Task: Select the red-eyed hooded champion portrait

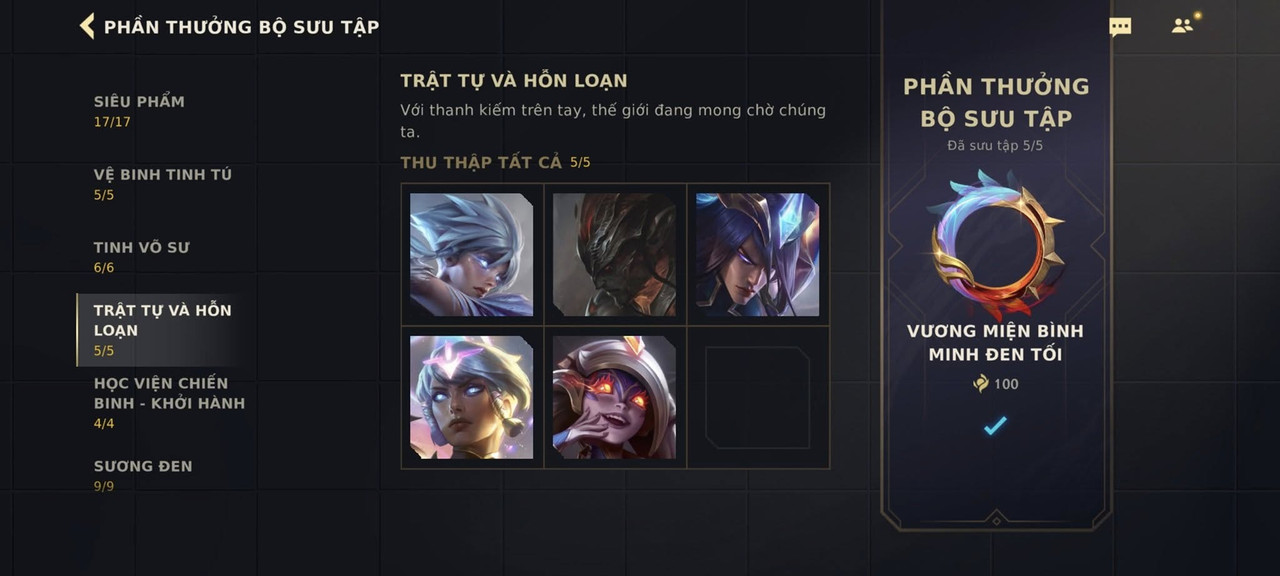Action: (x=614, y=397)
